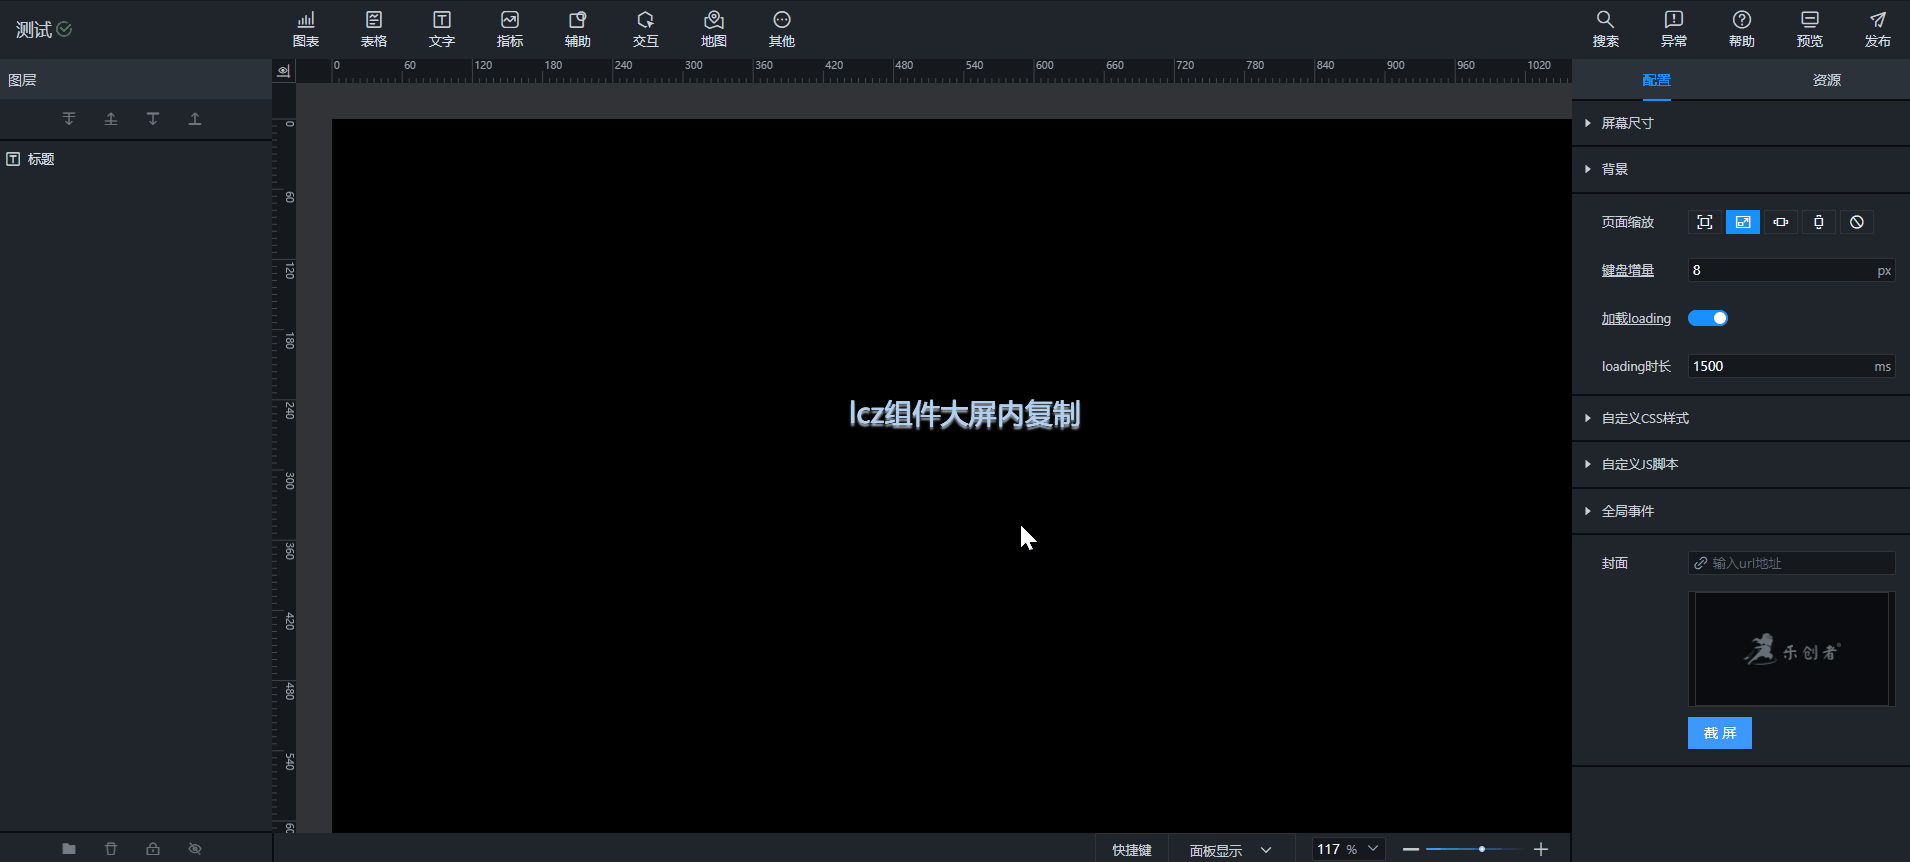Click the 截屏 screenshot button
This screenshot has width=1910, height=862.
1719,733
